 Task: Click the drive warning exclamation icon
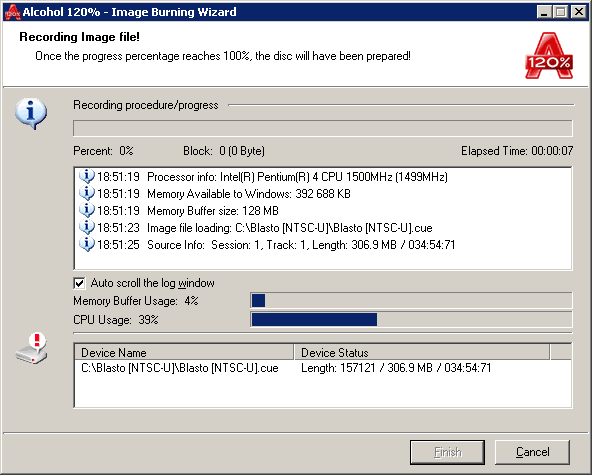[x=32, y=349]
